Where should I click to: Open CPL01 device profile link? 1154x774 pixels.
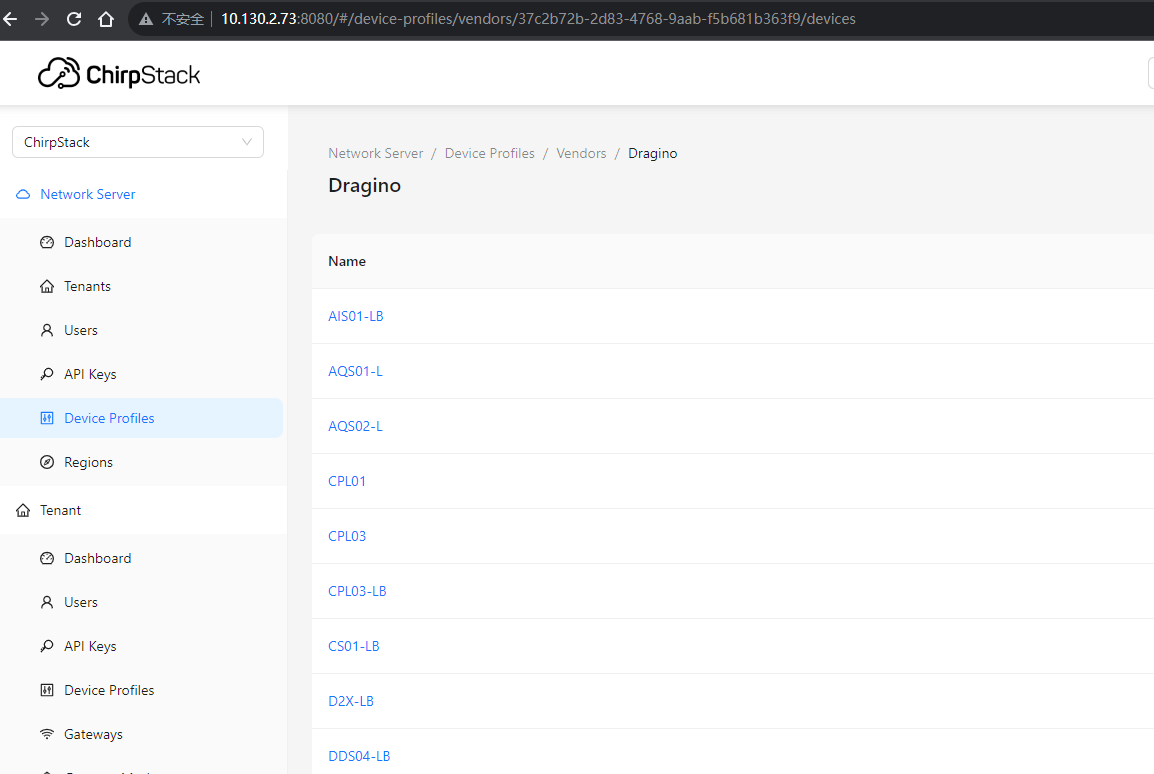(347, 481)
